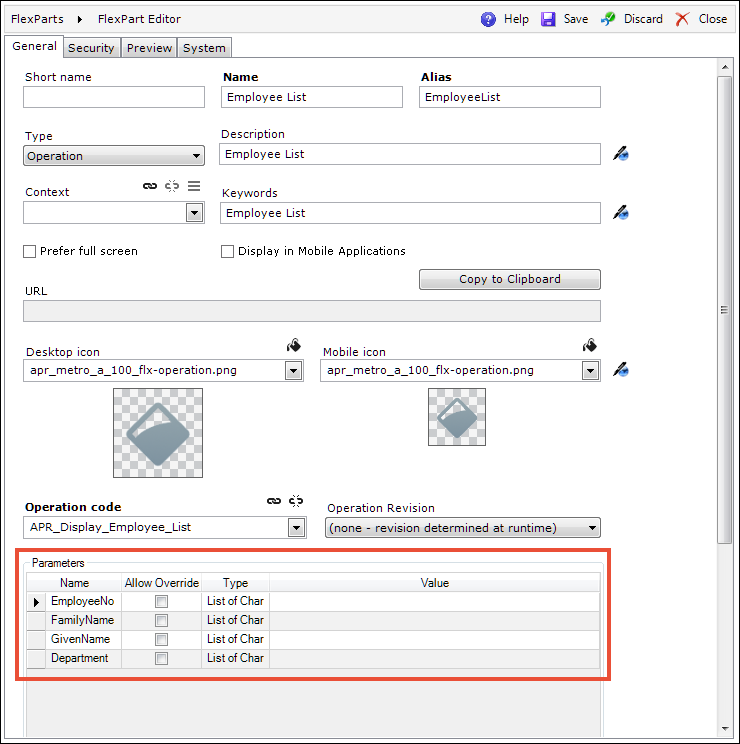Click the EmployeeNo parameter name cell
The width and height of the screenshot is (740, 744).
click(83, 601)
